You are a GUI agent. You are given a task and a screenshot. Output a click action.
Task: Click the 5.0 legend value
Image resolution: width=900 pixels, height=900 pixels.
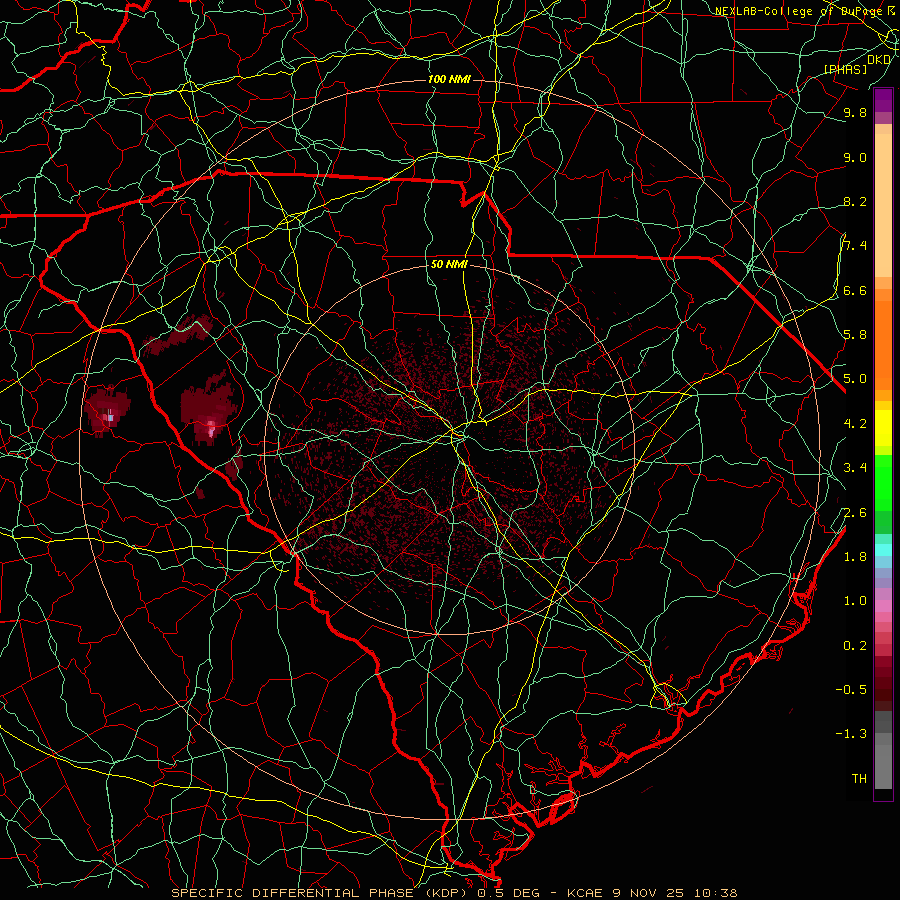click(x=855, y=379)
